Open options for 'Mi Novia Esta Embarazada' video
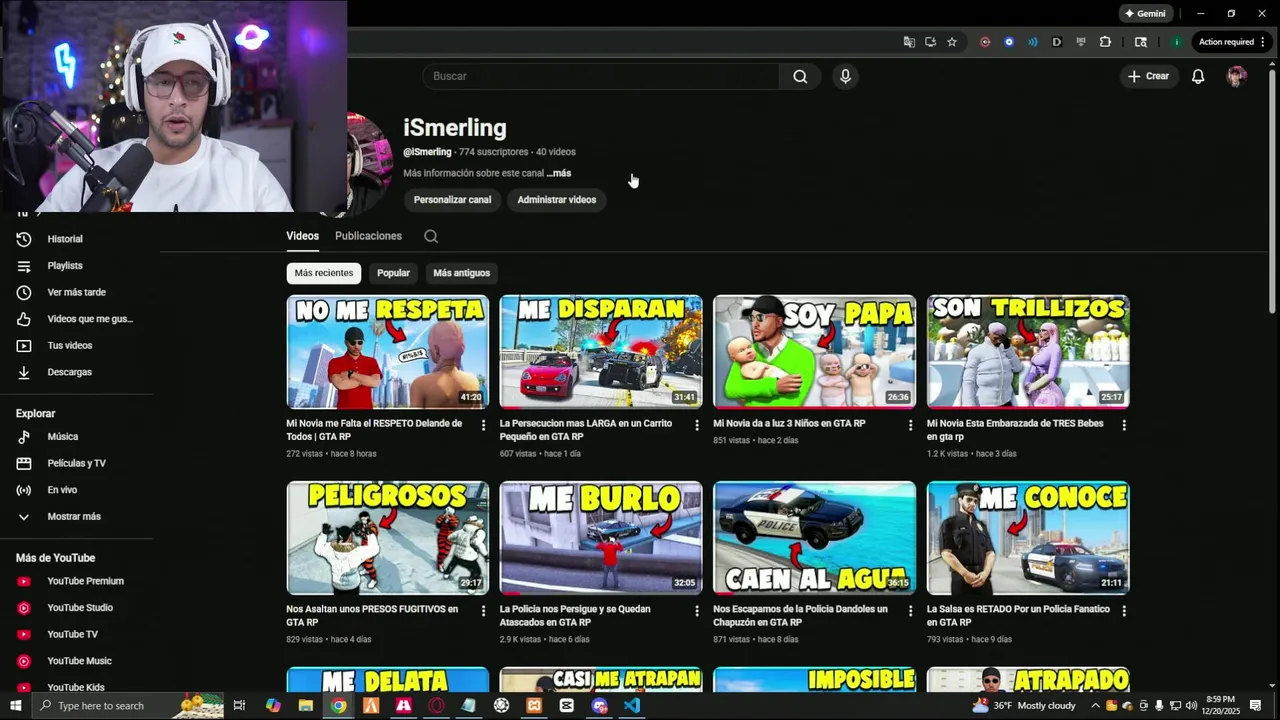 pos(1124,425)
